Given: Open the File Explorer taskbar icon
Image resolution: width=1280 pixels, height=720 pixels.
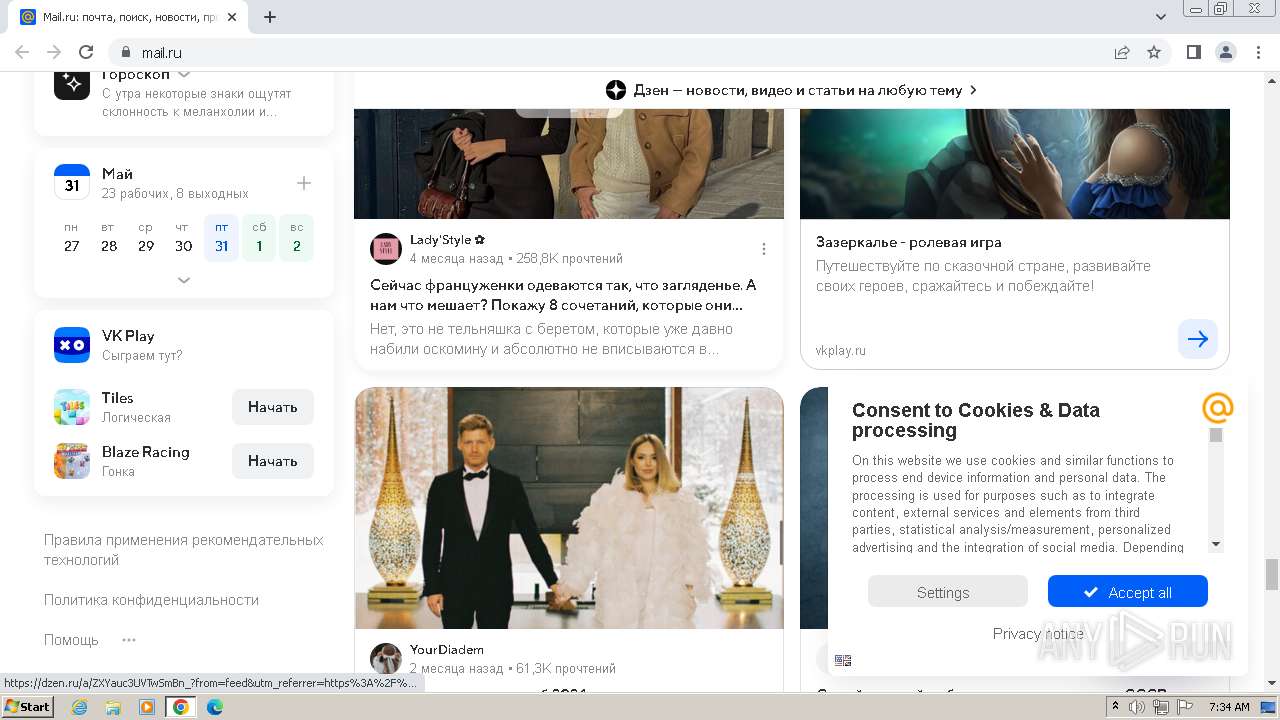Looking at the screenshot, I should coord(113,707).
